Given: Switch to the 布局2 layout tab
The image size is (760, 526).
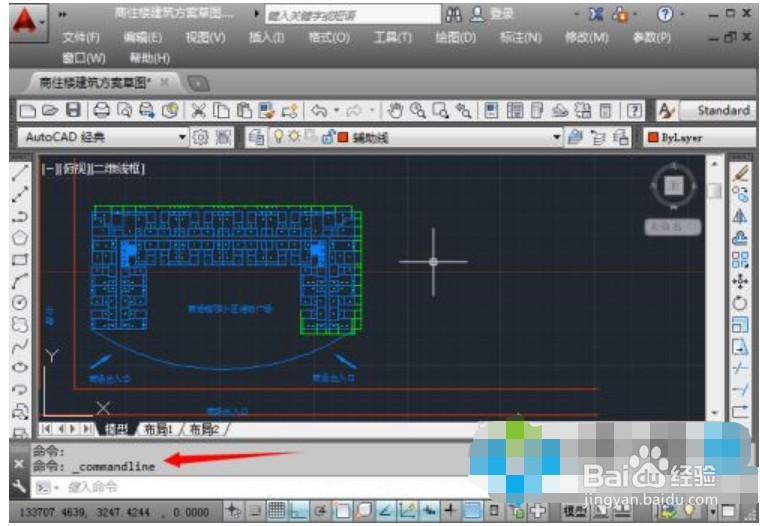Looking at the screenshot, I should pyautogui.click(x=204, y=429).
